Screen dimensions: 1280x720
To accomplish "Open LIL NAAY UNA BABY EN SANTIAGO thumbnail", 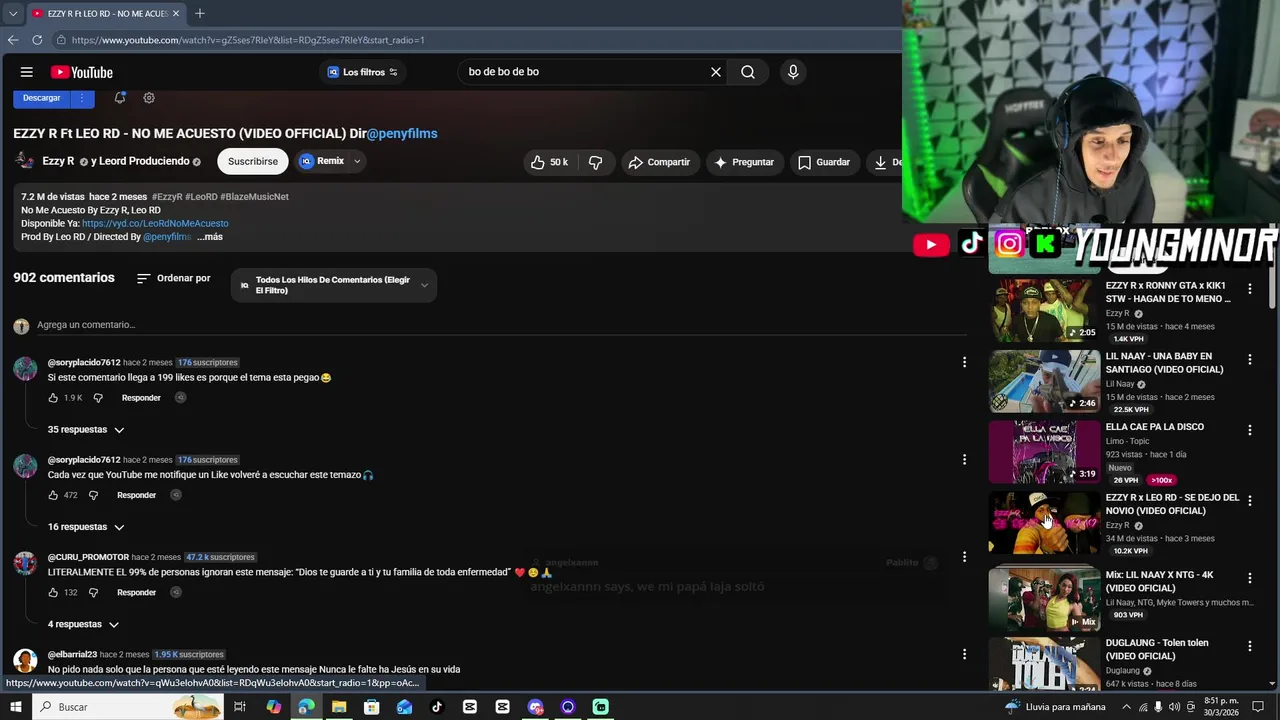I will point(1044,381).
